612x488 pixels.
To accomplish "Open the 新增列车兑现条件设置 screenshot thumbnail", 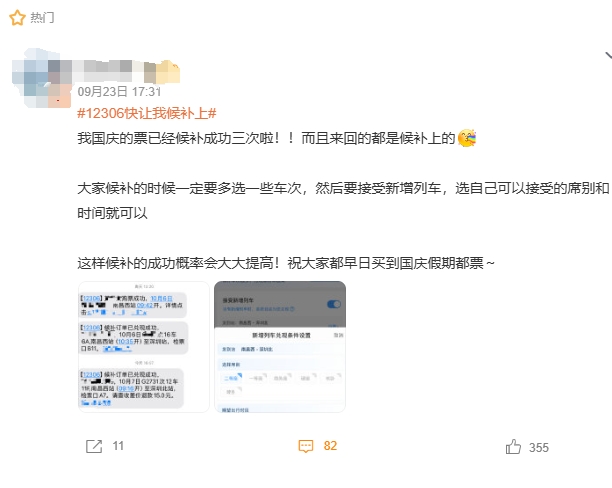I will 280,347.
